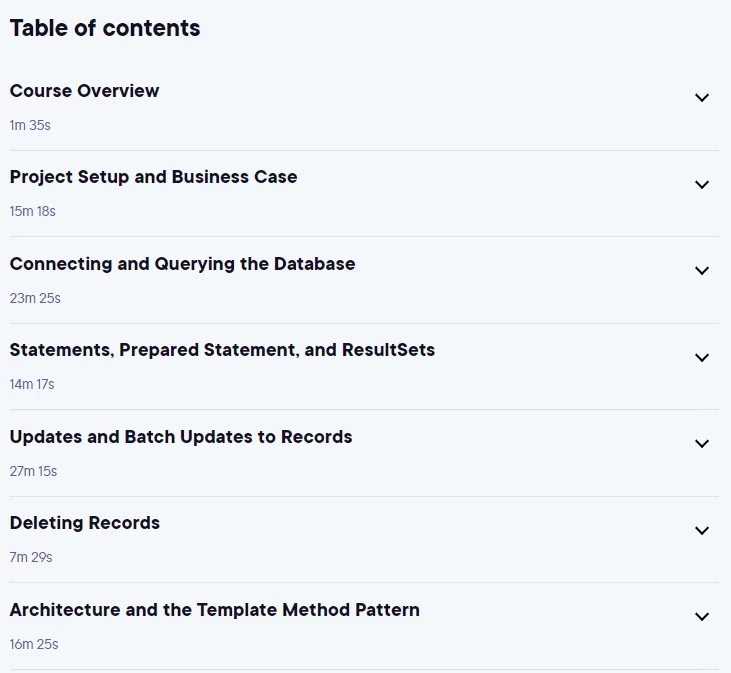Select Statements, Prepared Statement, and ResultSets heading
The width and height of the screenshot is (731, 673).
pyautogui.click(x=222, y=350)
